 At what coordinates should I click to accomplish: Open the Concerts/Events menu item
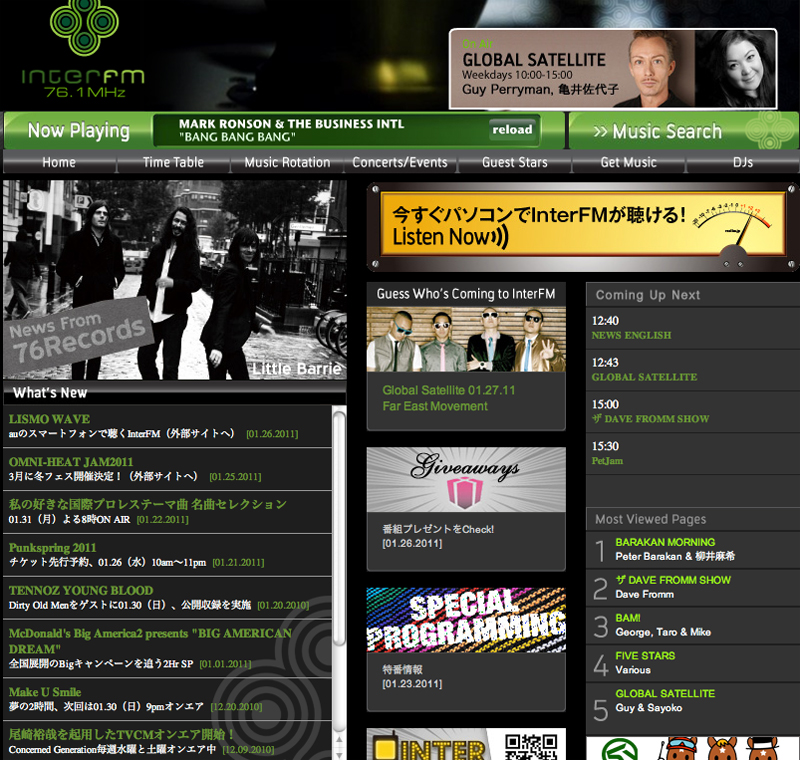click(400, 162)
